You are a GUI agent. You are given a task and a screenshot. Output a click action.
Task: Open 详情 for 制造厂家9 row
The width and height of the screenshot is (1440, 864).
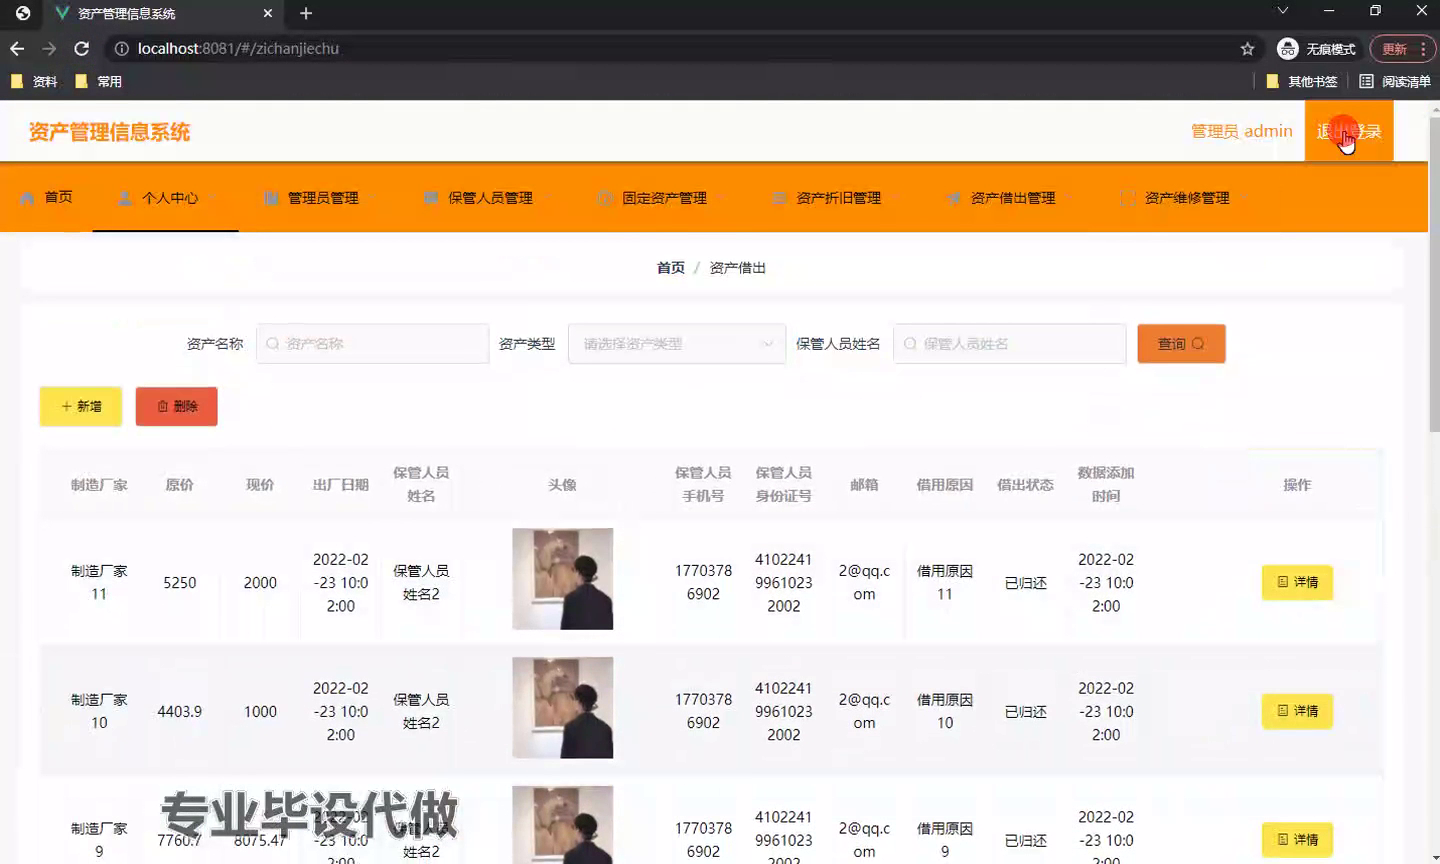pos(1297,840)
